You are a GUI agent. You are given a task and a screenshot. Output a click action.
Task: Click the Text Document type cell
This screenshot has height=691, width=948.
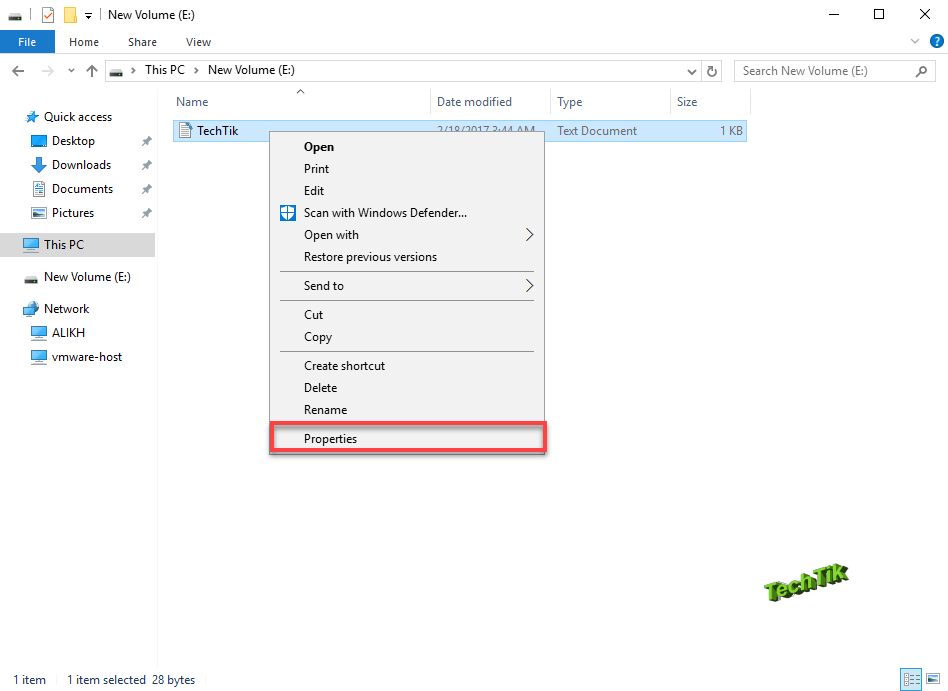[597, 131]
